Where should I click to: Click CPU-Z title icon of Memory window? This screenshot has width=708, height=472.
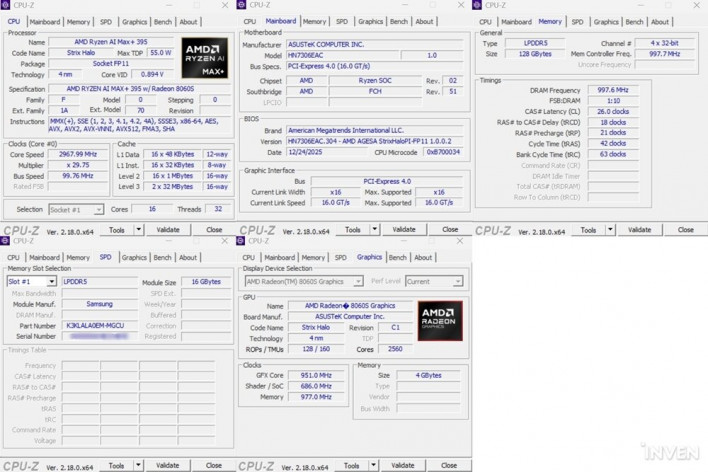(x=479, y=5)
